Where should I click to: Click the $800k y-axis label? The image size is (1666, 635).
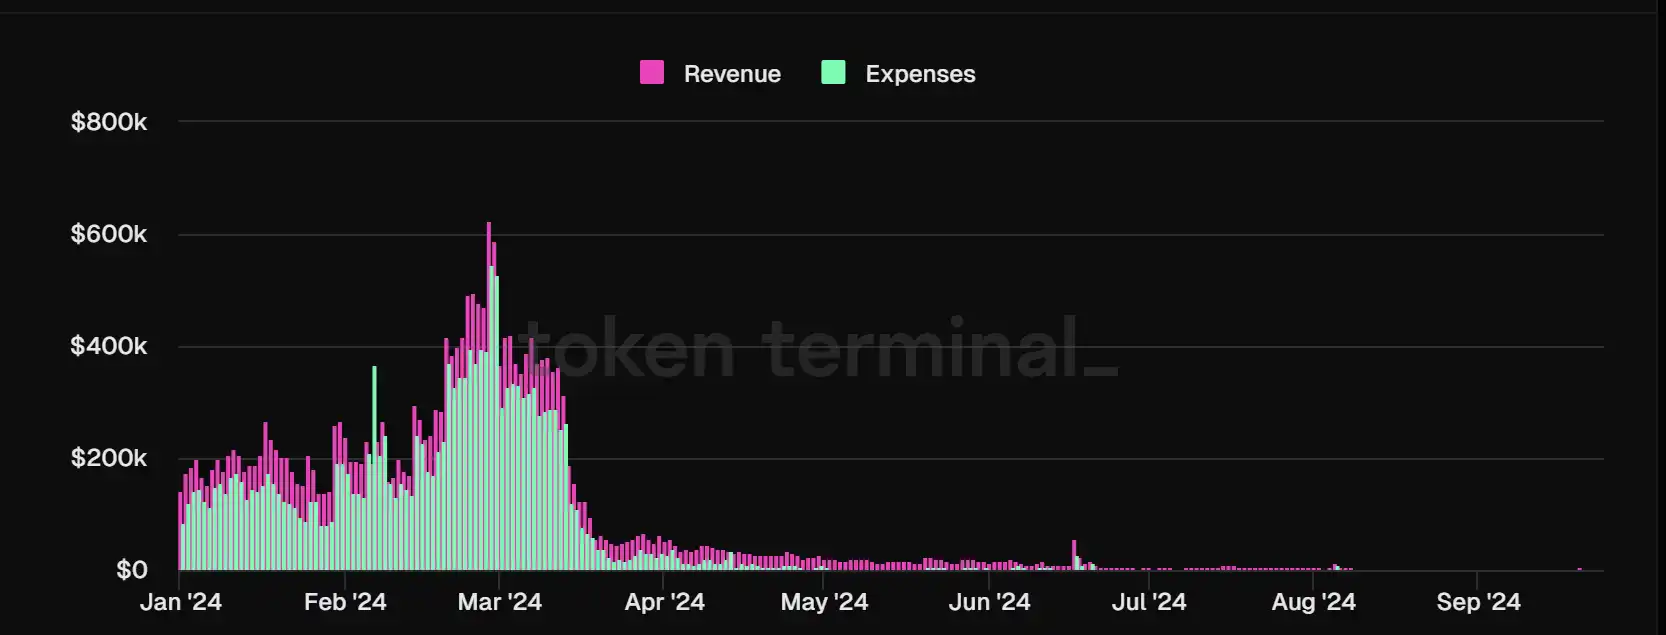click(108, 122)
